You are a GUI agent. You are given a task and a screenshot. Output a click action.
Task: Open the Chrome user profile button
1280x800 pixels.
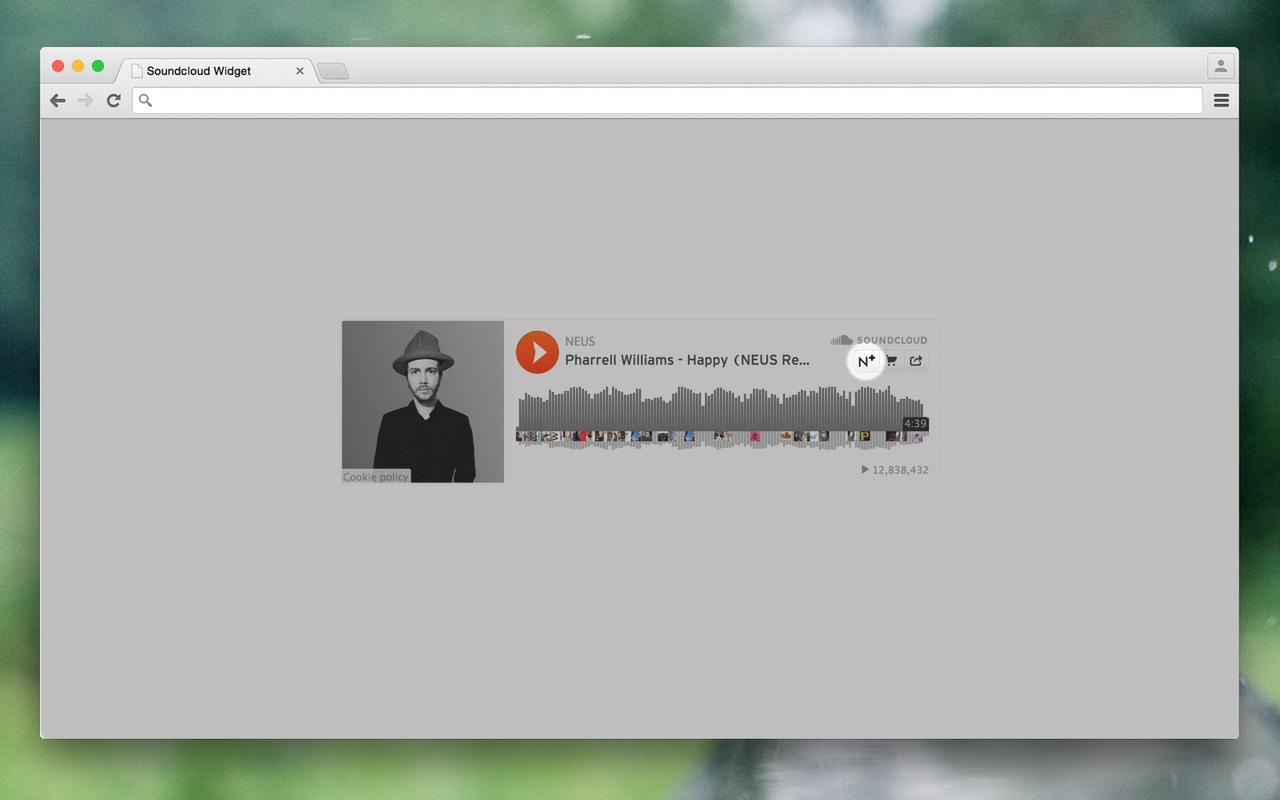coord(1221,67)
